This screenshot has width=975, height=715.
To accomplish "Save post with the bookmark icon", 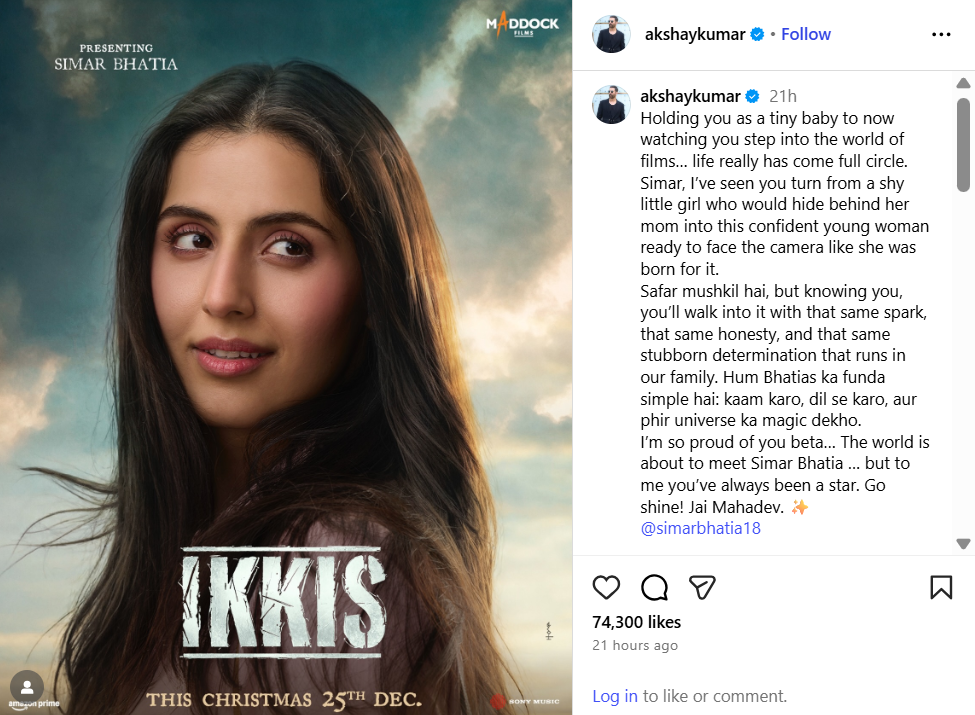I will pyautogui.click(x=941, y=588).
